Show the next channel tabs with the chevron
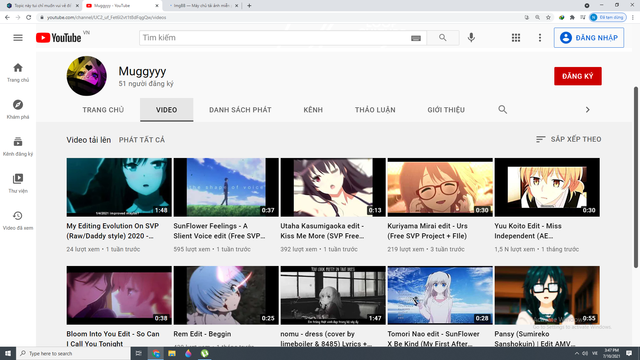 587,109
